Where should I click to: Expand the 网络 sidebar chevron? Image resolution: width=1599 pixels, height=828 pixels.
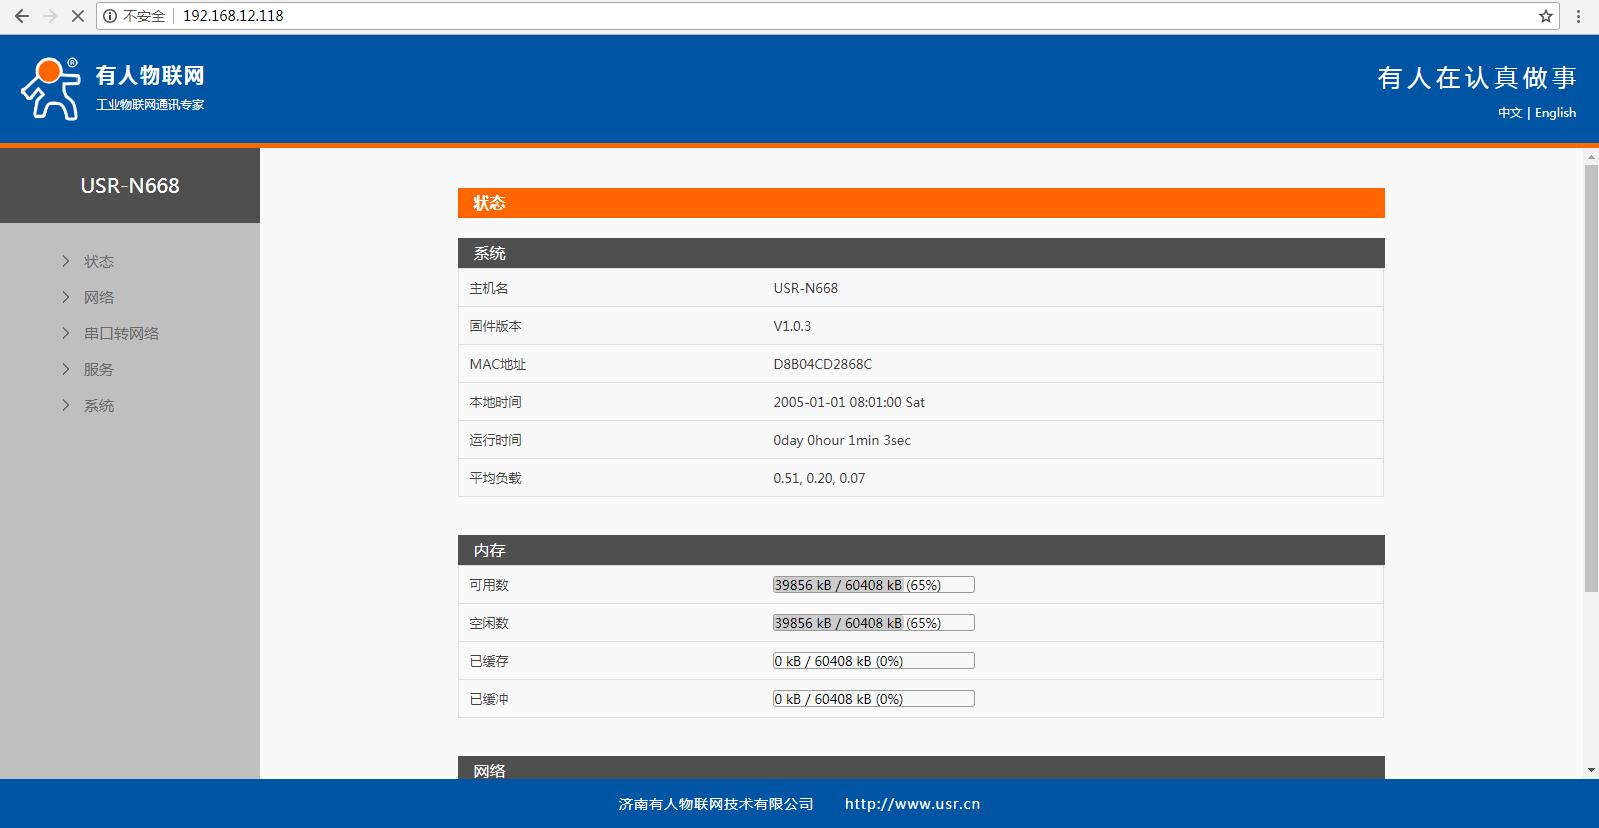[x=66, y=297]
